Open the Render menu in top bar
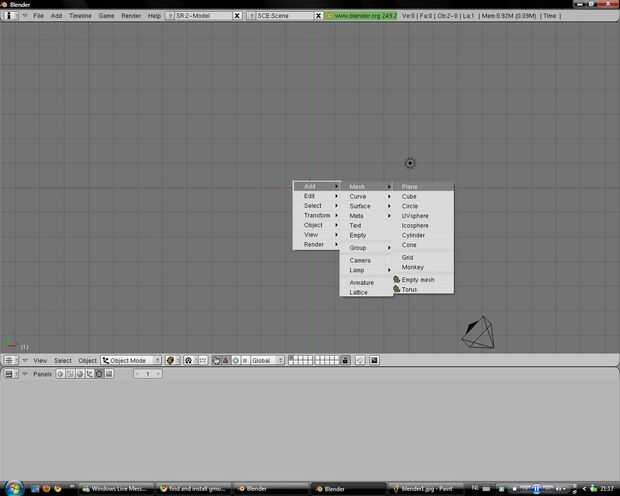This screenshot has width=620, height=496. [x=131, y=16]
